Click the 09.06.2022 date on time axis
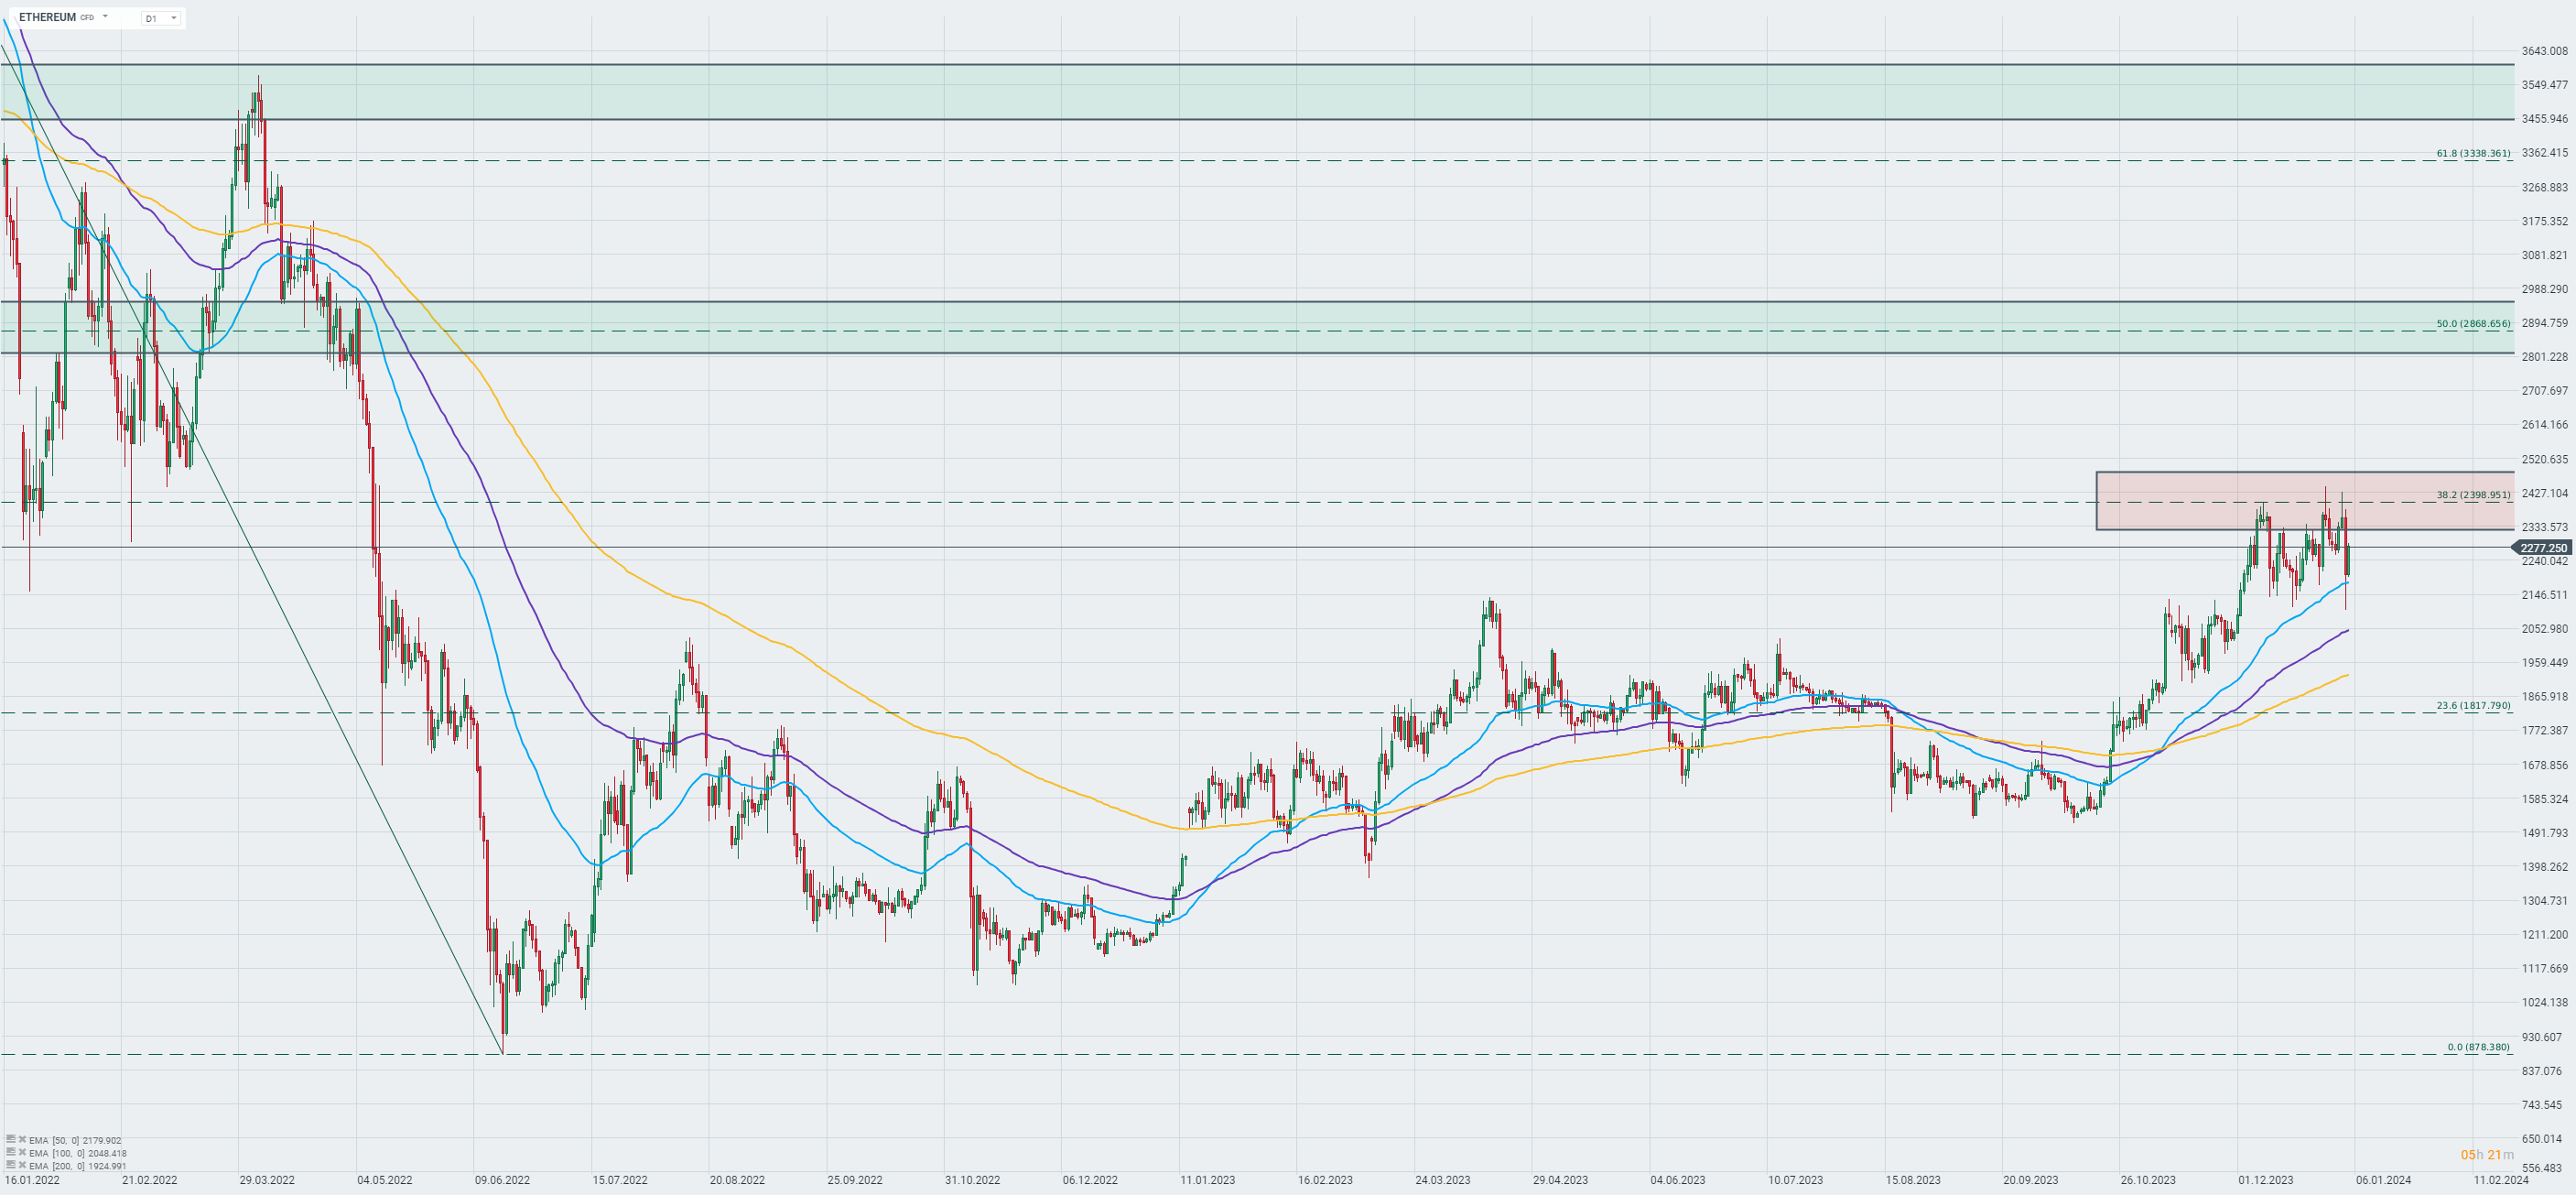2576x1195 pixels. coord(502,1180)
